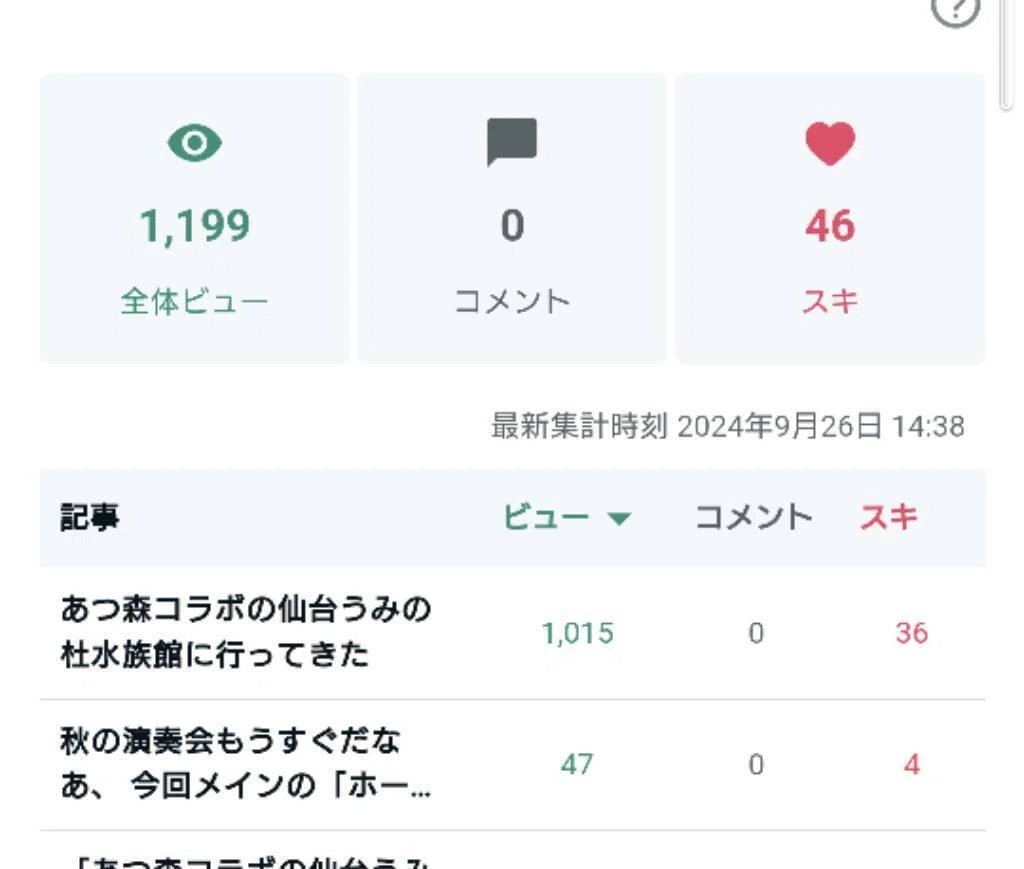Screen dimensions: 1024x869
Task: Select the スキ summary card
Action: (830, 218)
